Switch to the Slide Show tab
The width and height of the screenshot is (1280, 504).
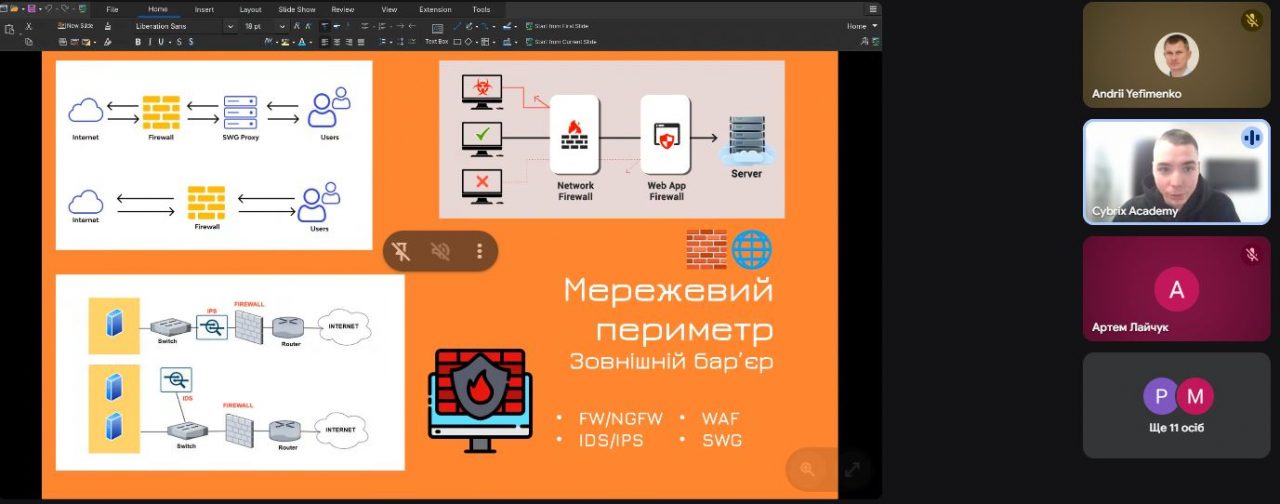(296, 9)
